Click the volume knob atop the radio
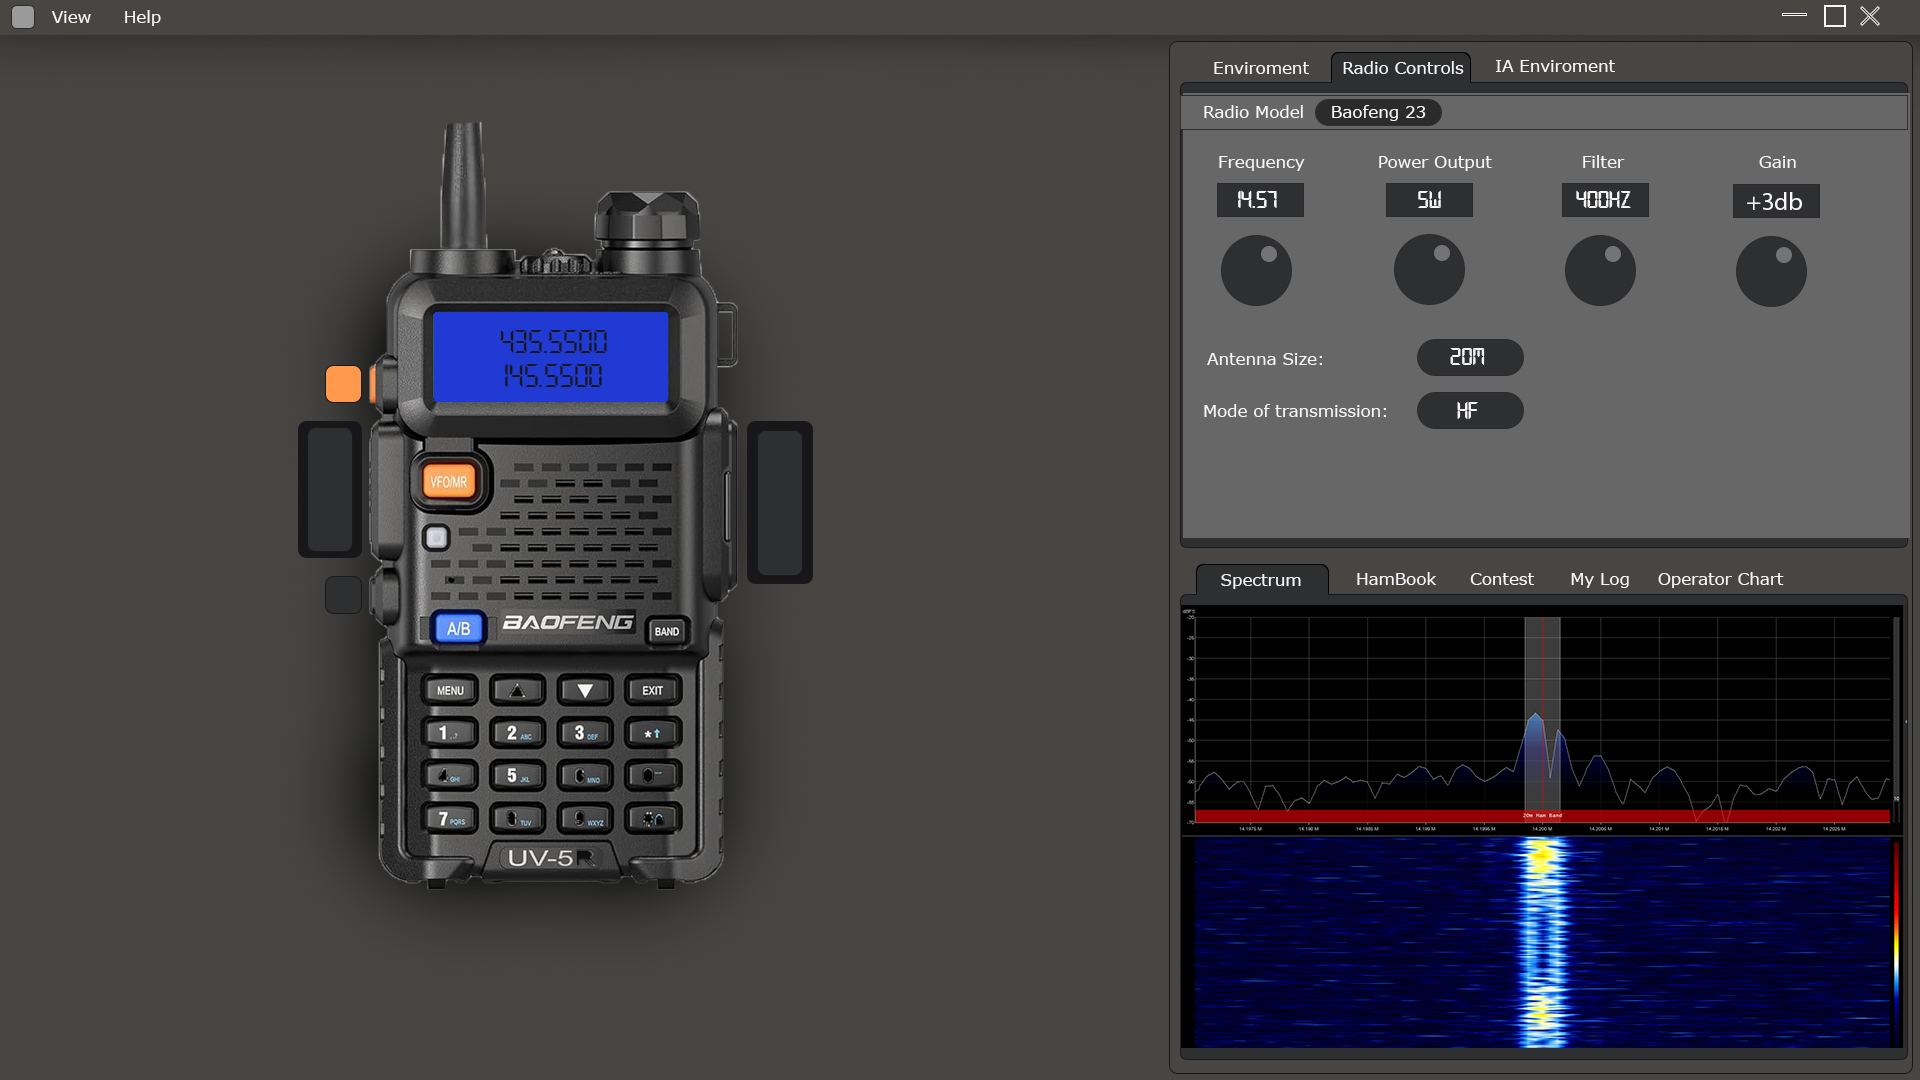Viewport: 1920px width, 1080px height. (x=647, y=222)
